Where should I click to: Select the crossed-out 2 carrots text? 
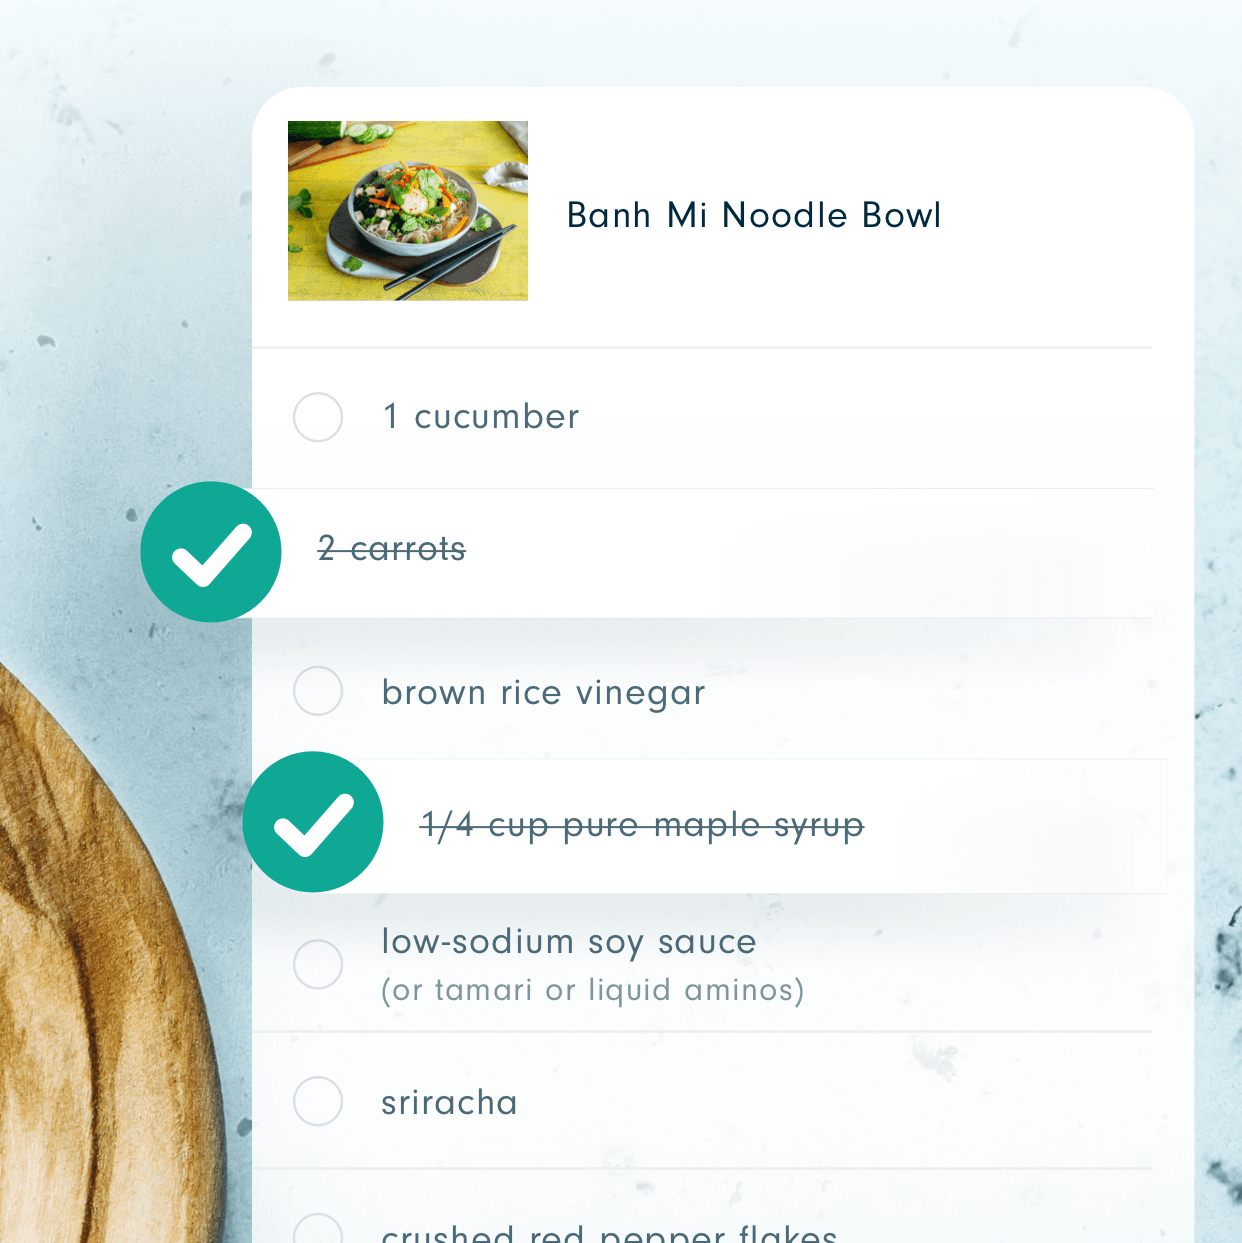pos(392,549)
